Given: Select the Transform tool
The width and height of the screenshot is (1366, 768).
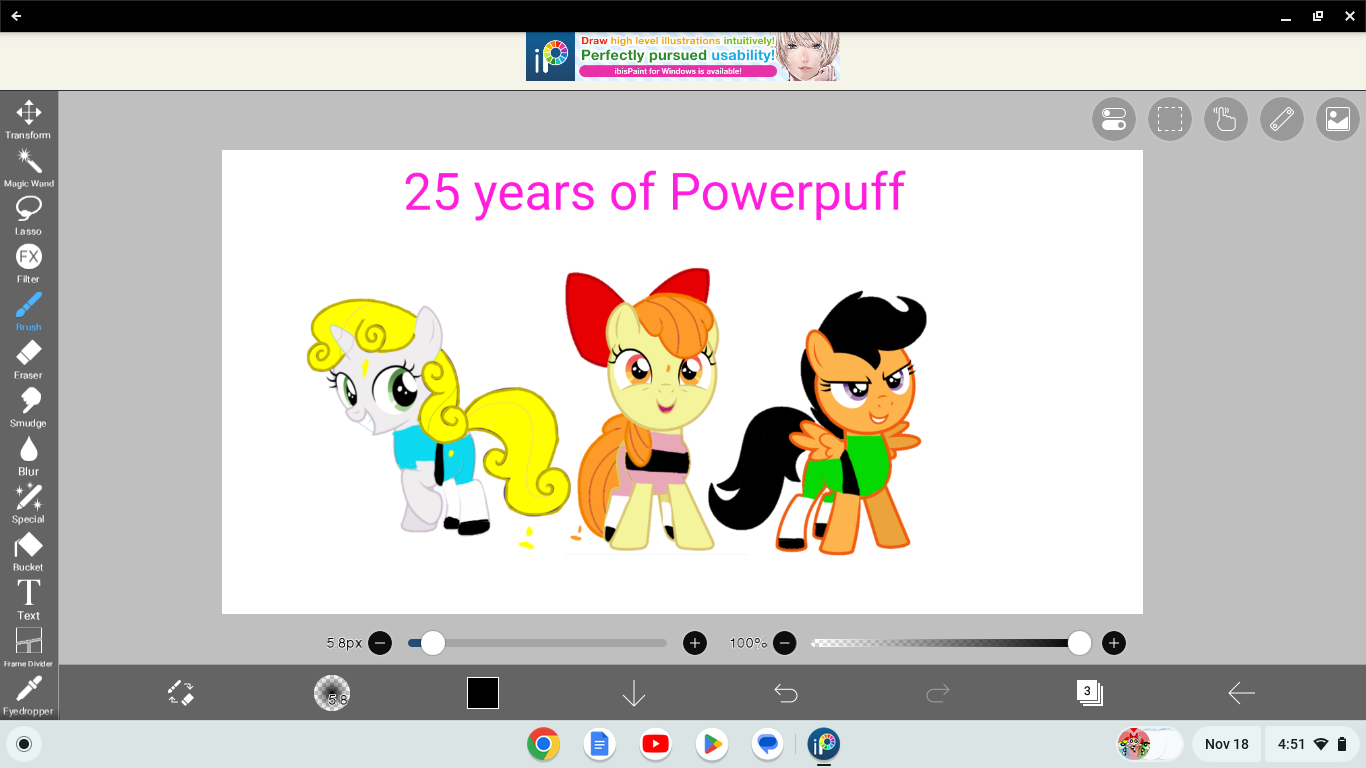Looking at the screenshot, I should click(28, 119).
